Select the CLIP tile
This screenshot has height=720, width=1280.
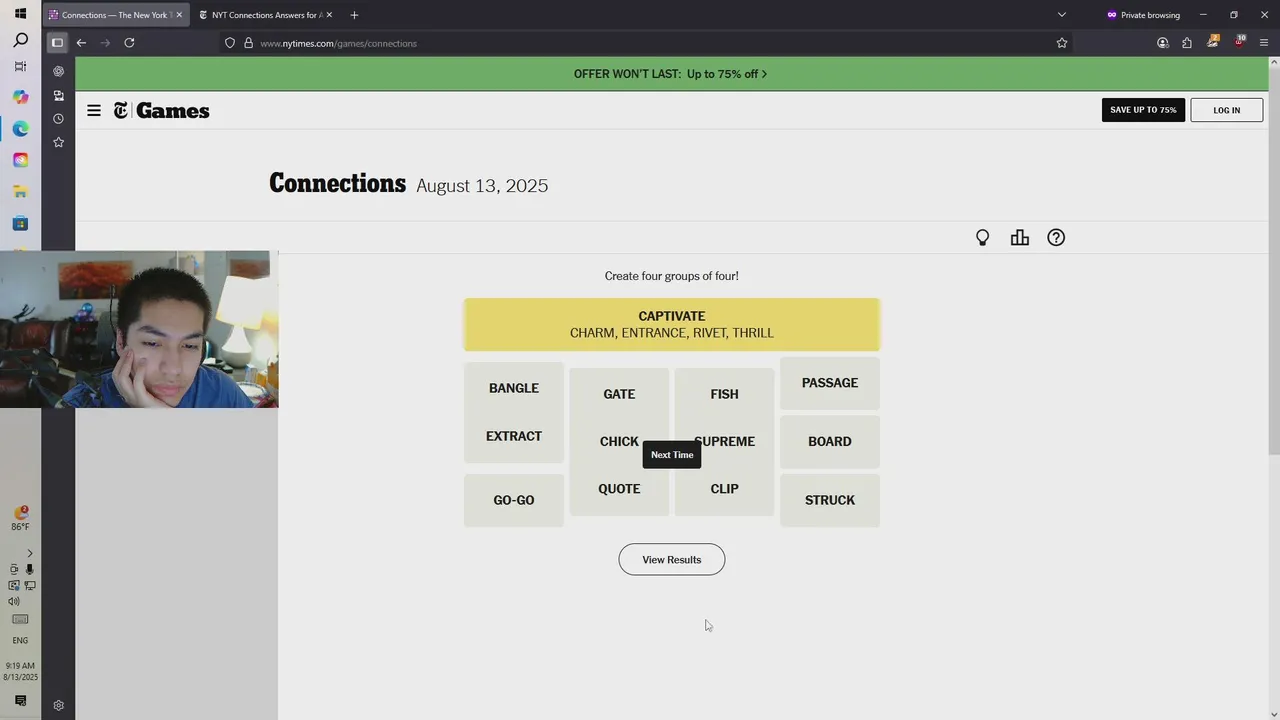click(724, 489)
